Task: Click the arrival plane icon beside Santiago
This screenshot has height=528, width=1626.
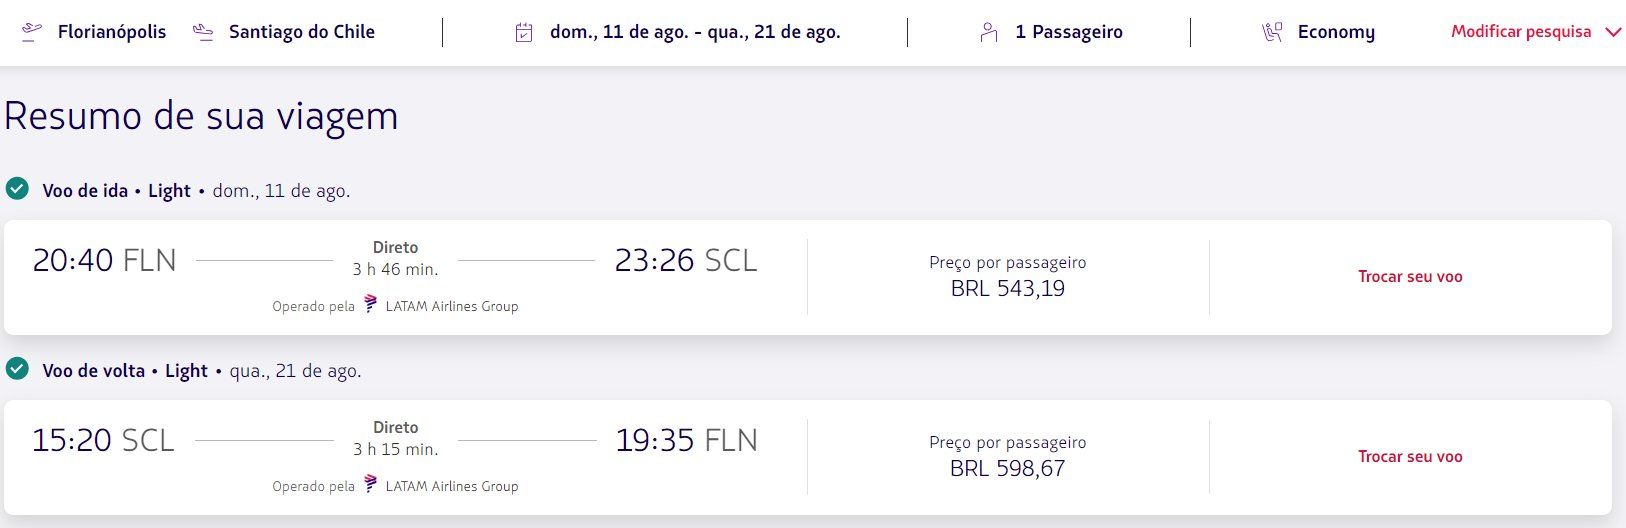Action: [x=203, y=32]
